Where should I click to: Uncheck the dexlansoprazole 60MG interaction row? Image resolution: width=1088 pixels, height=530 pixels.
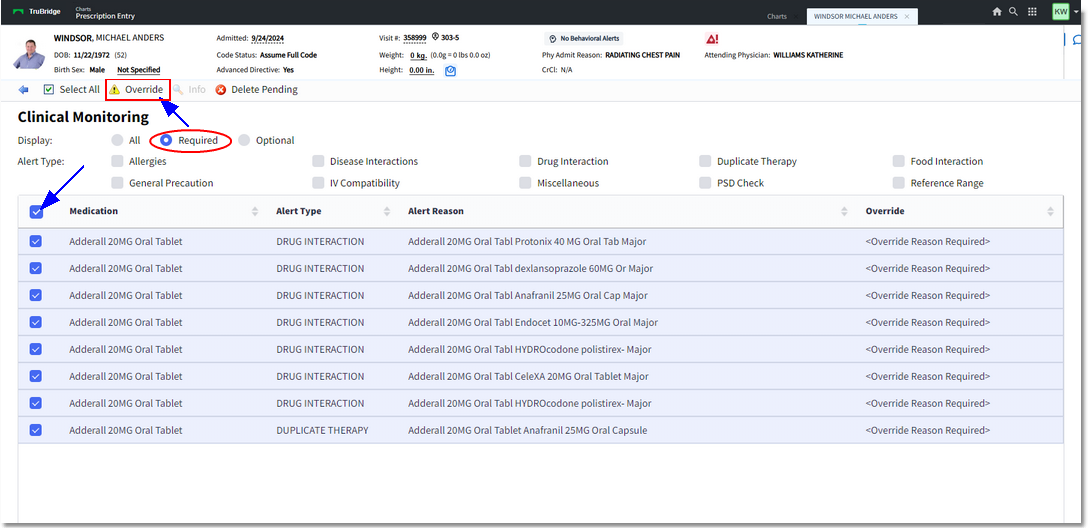click(35, 268)
